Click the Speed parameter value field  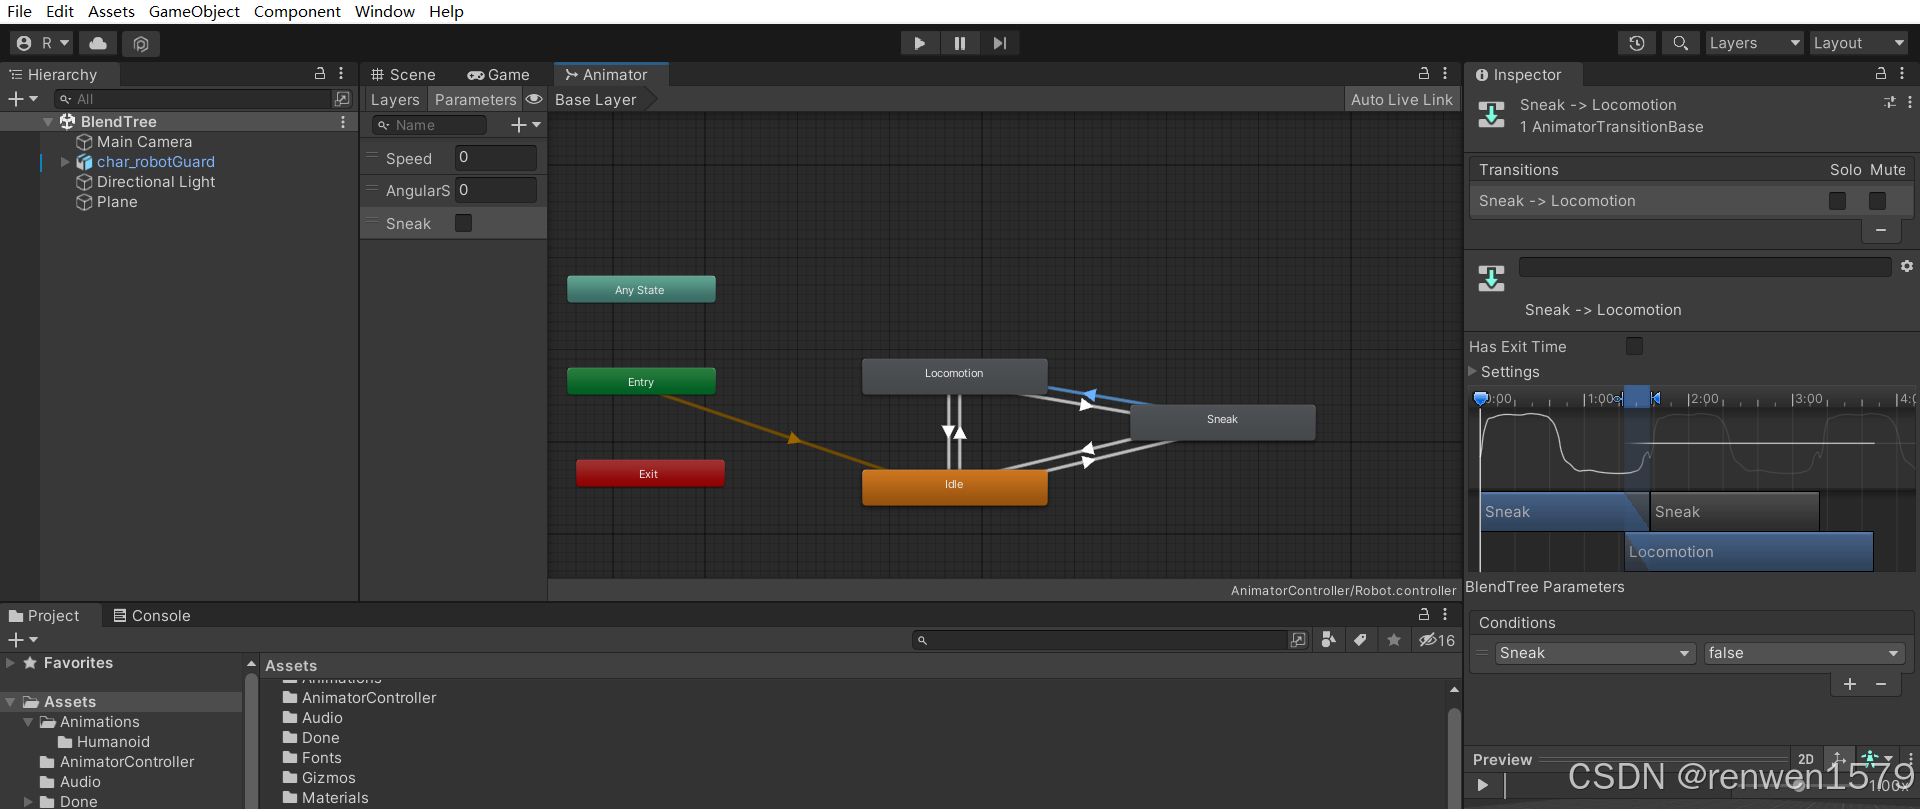point(496,157)
